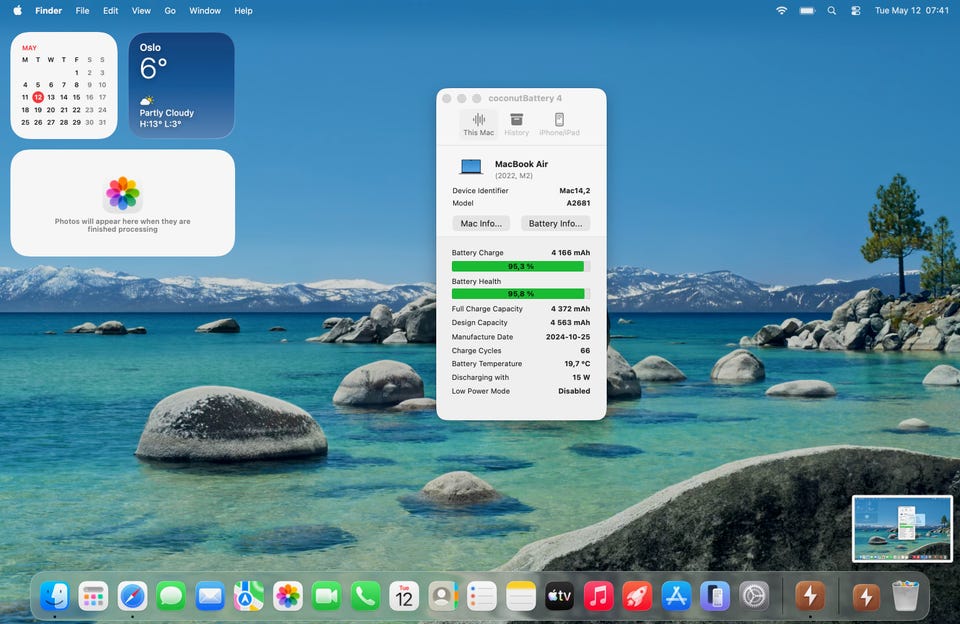Click the Spotlight search icon
This screenshot has width=960, height=624.
tap(831, 10)
